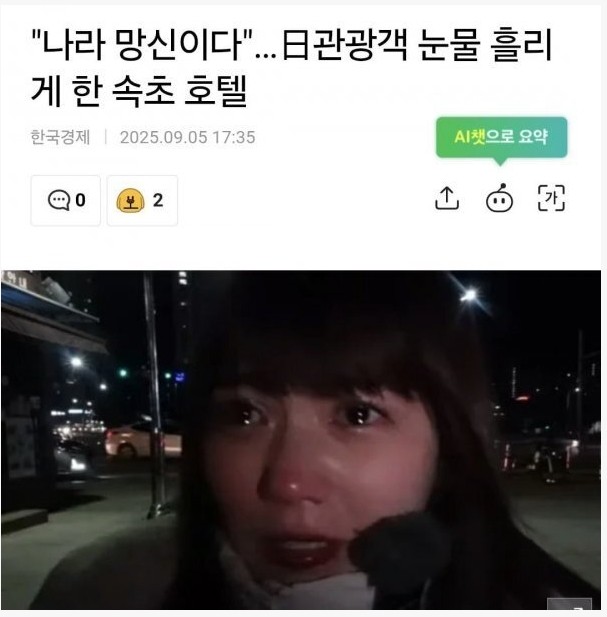Click the reaction count number 2

pyautogui.click(x=158, y=201)
